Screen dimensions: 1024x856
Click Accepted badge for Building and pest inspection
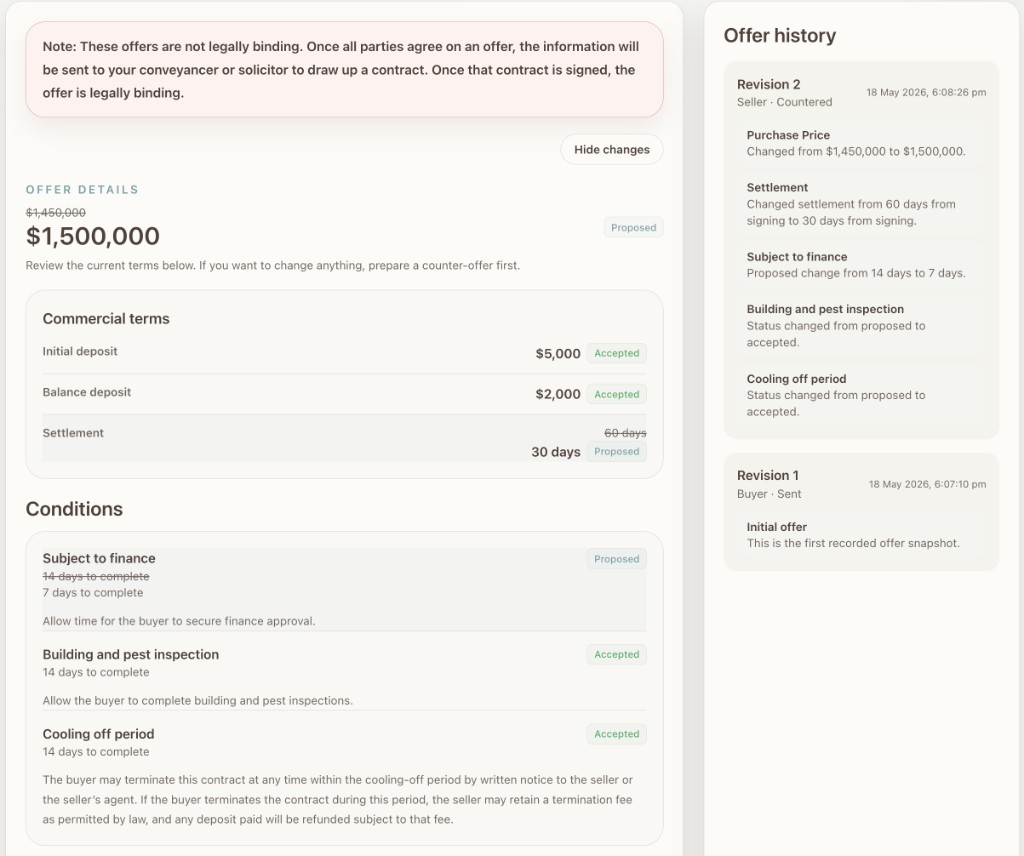pos(616,654)
